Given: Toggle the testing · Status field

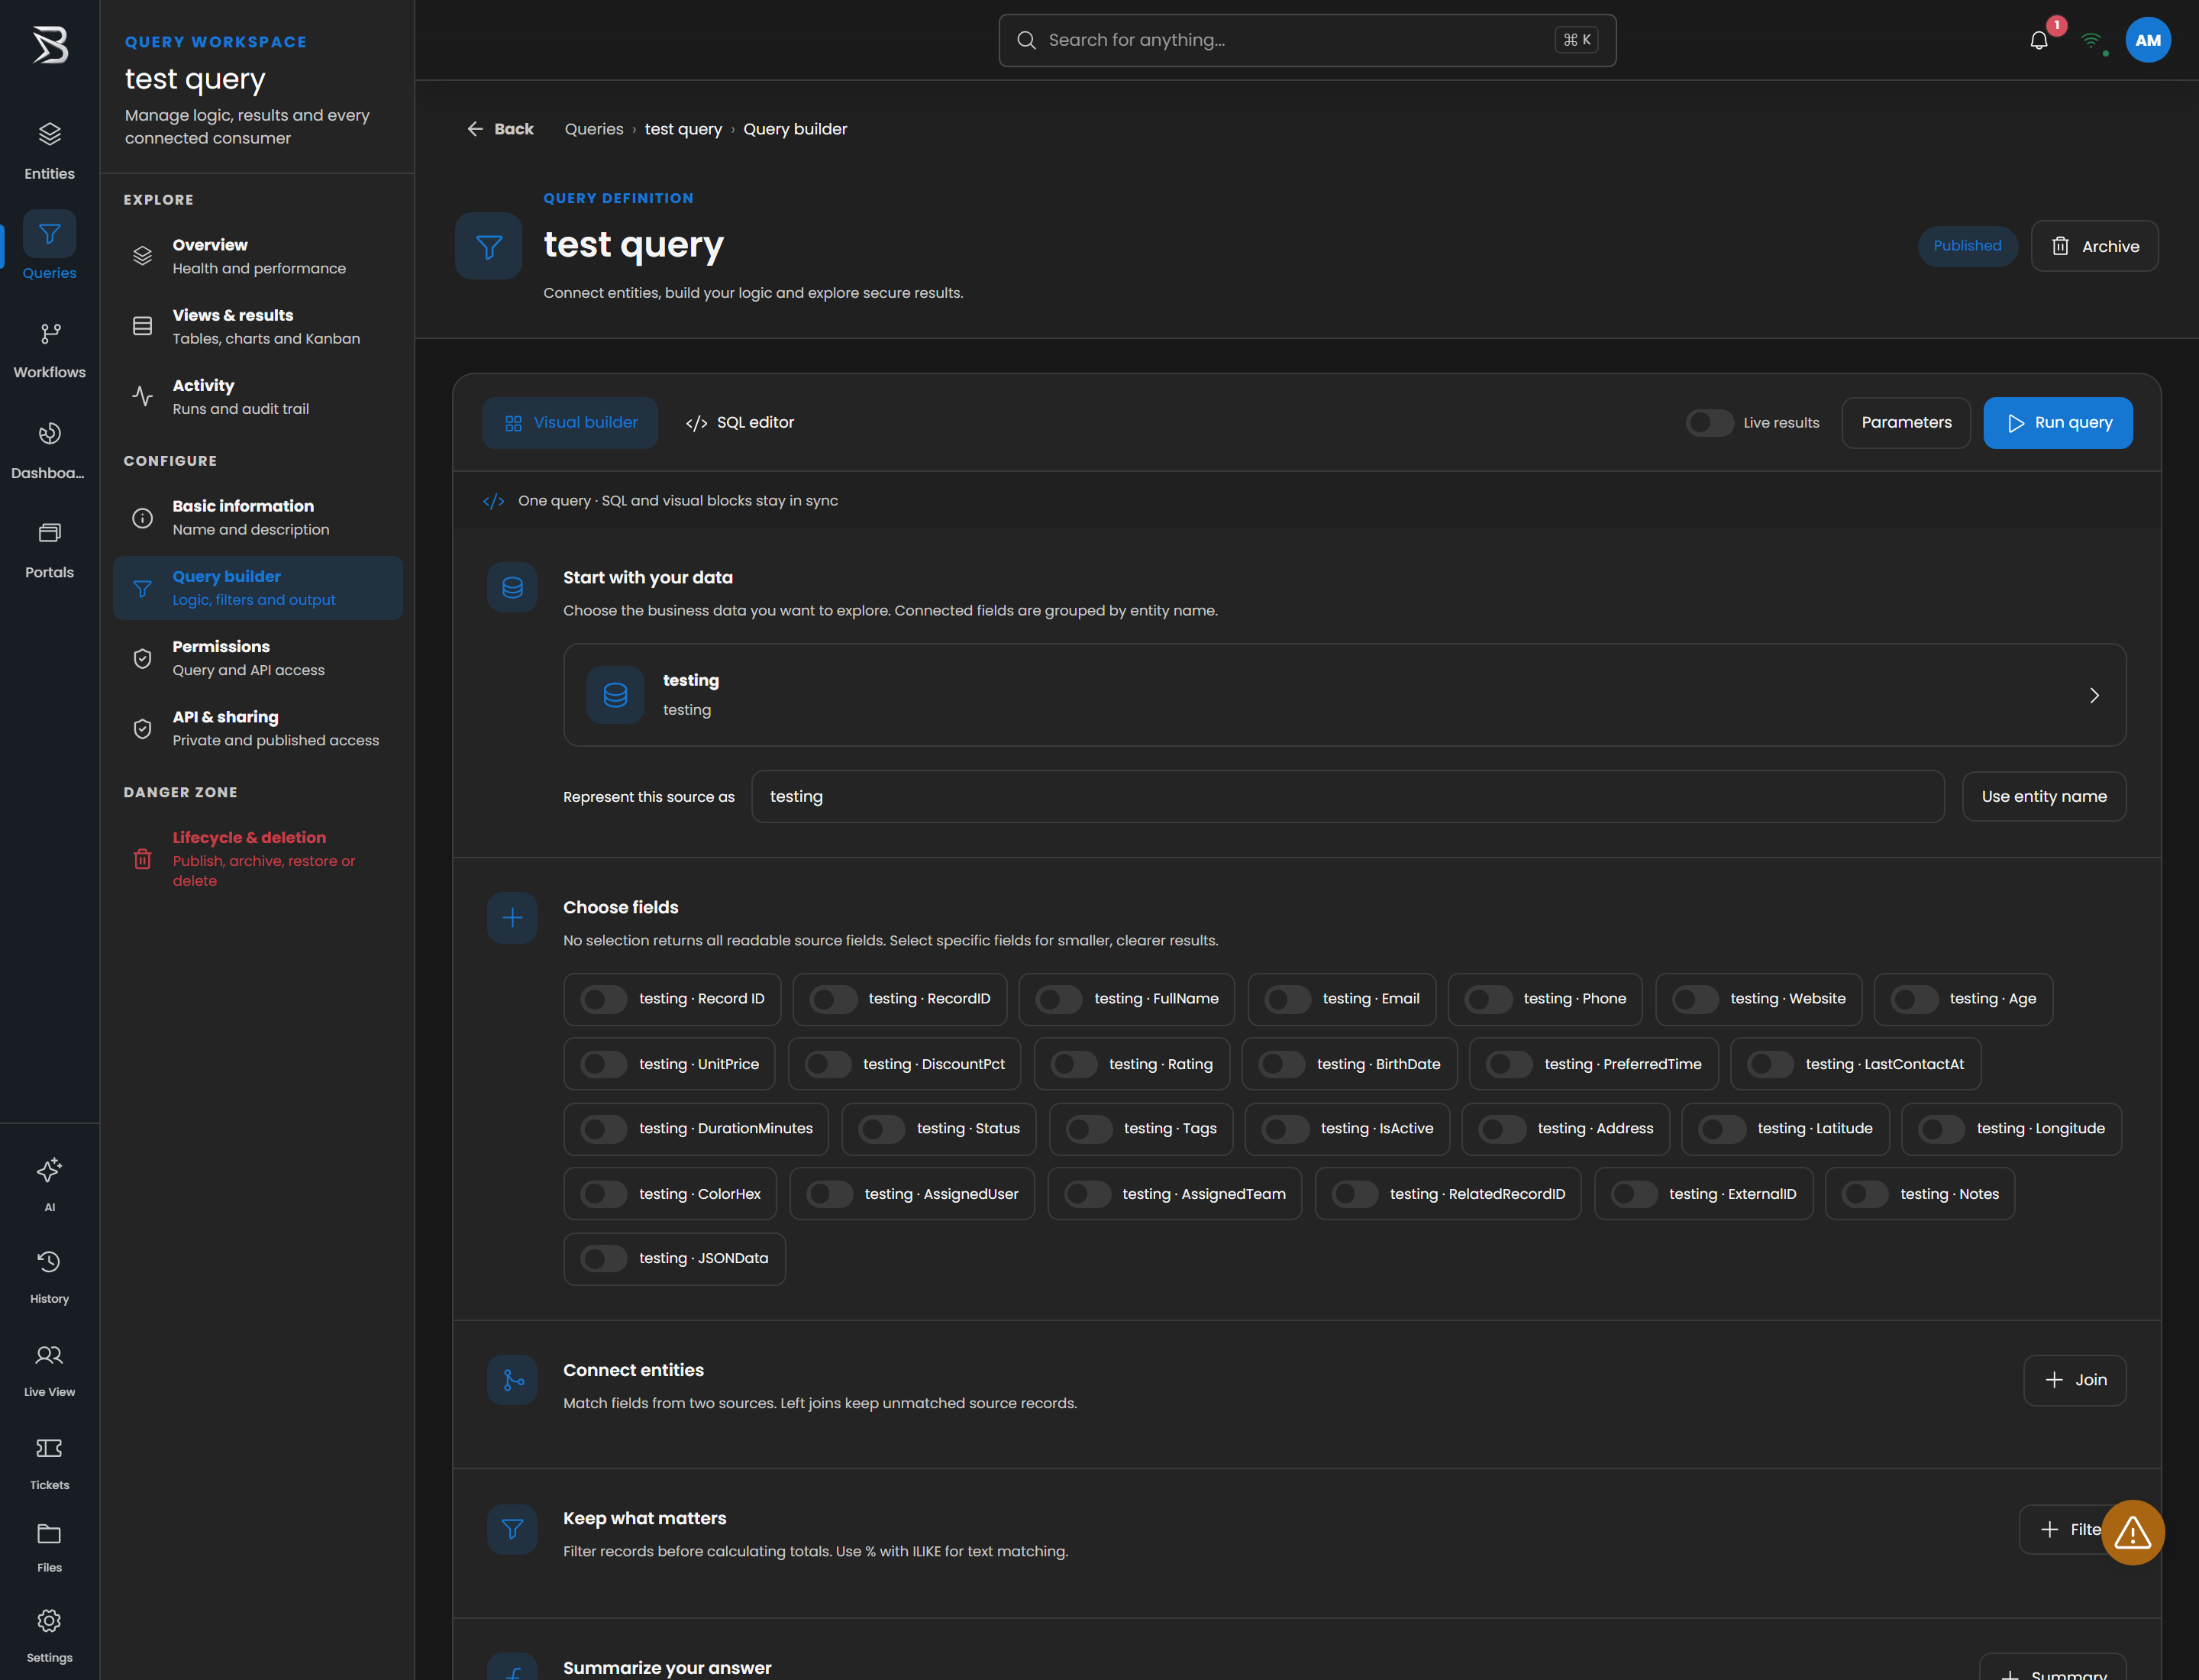Looking at the screenshot, I should tap(881, 1128).
